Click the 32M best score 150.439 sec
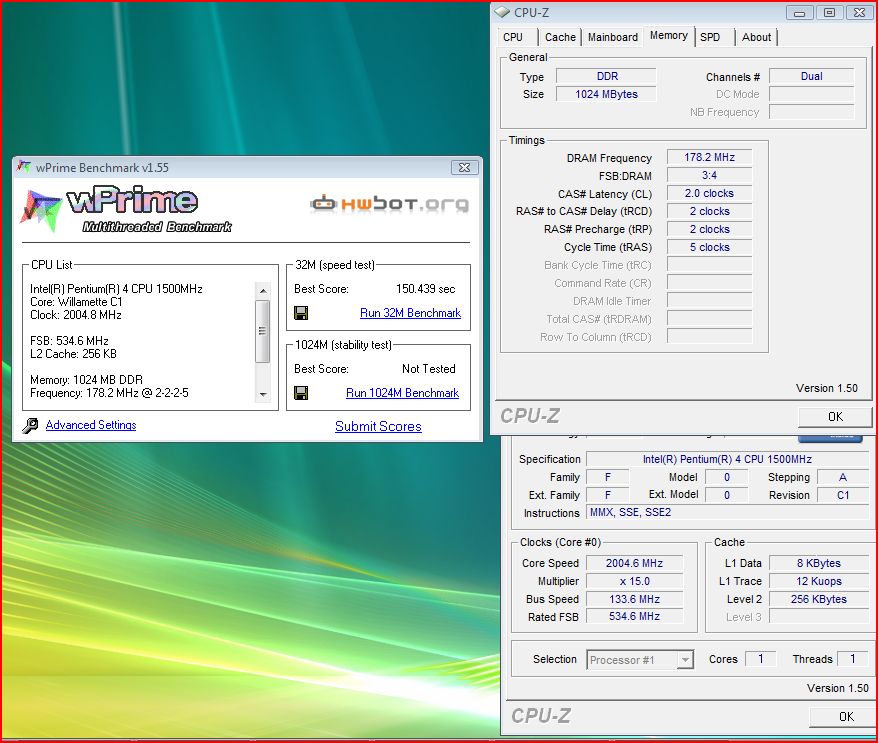 (426, 289)
